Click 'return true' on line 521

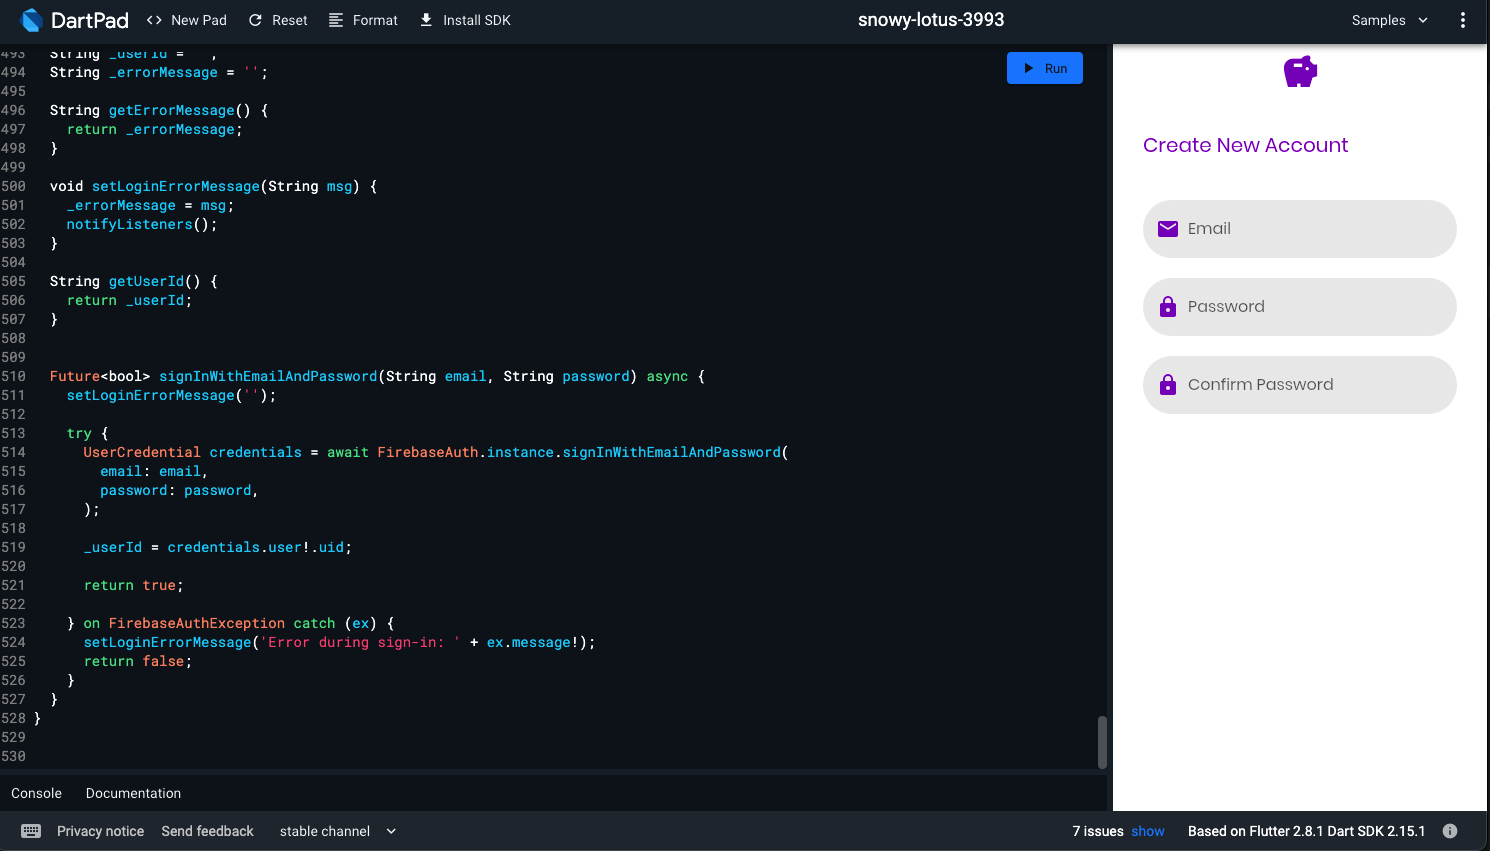click(130, 585)
